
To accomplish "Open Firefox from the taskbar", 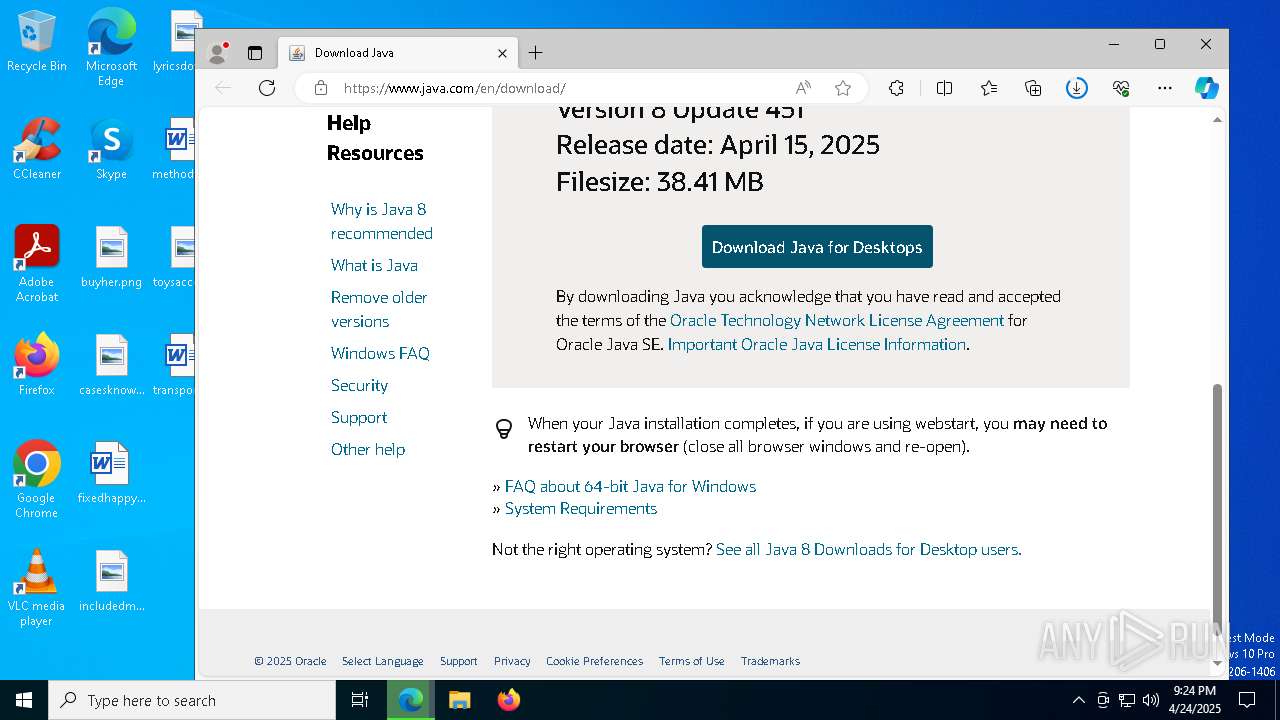I will [509, 700].
